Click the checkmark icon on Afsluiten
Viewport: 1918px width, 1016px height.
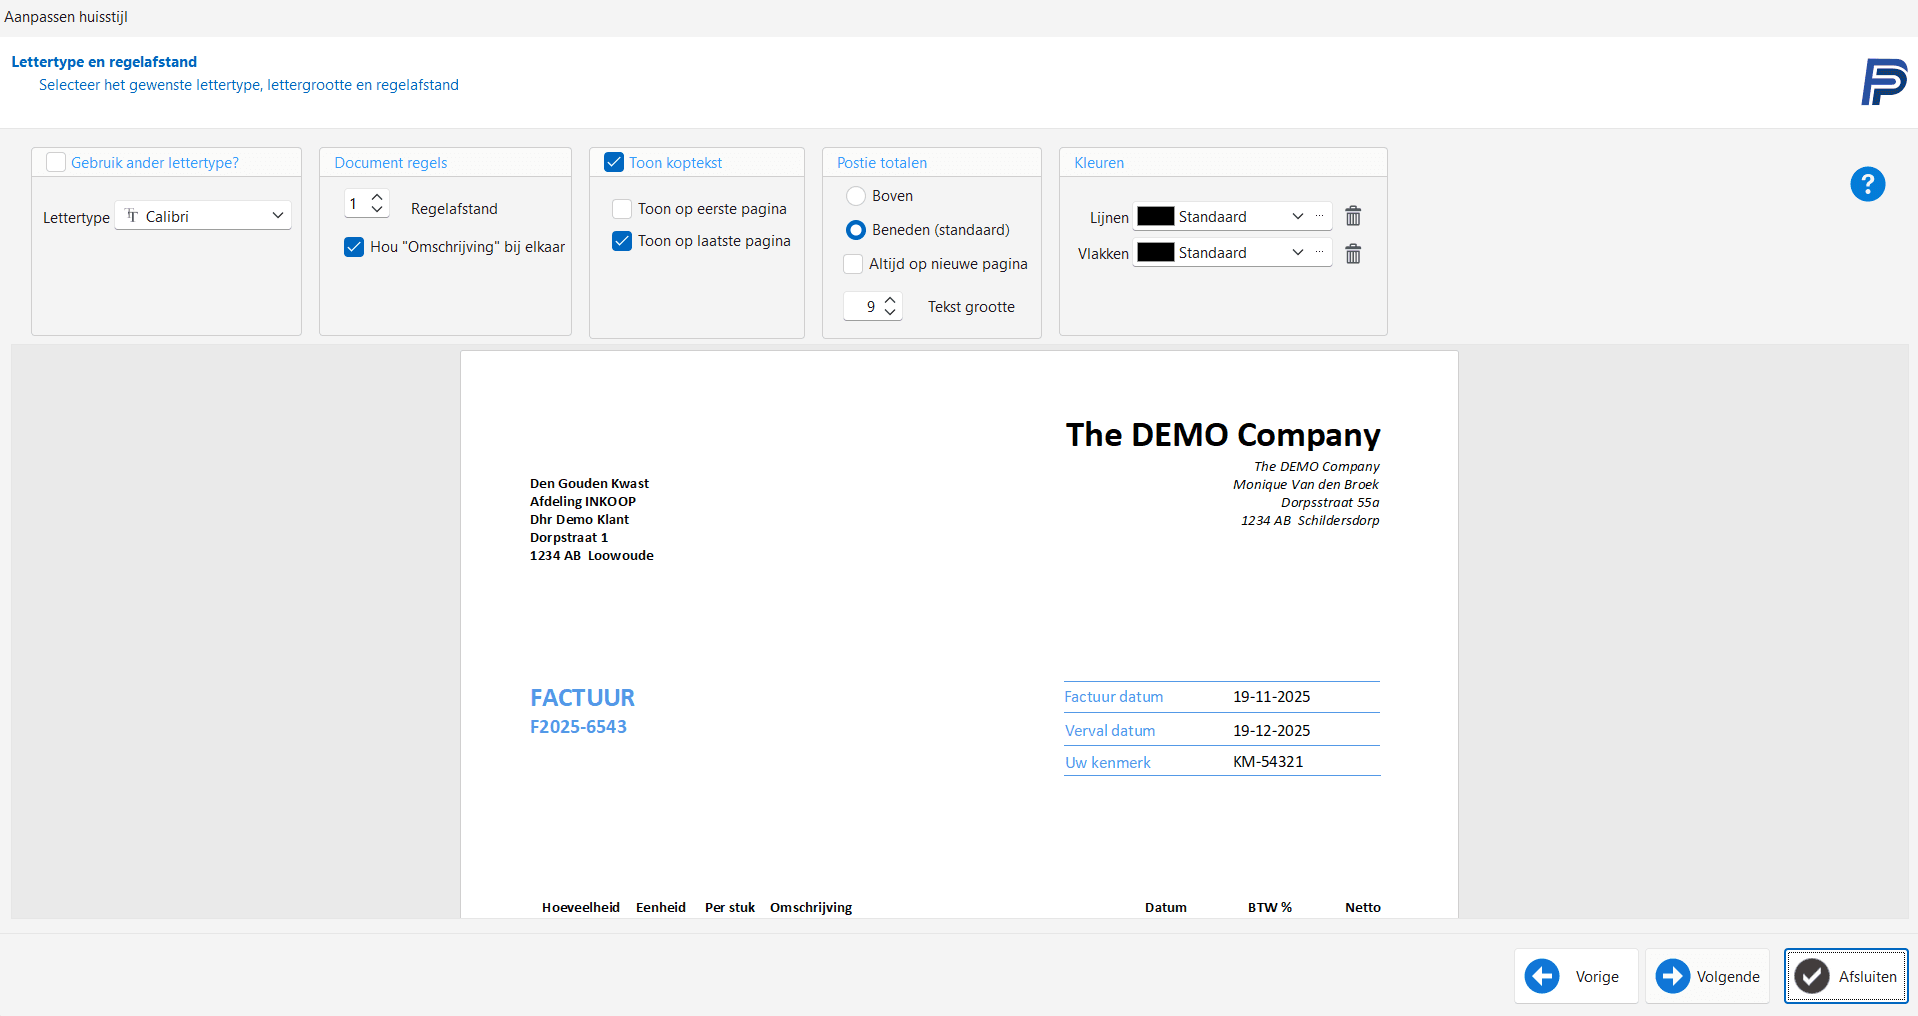pyautogui.click(x=1812, y=976)
